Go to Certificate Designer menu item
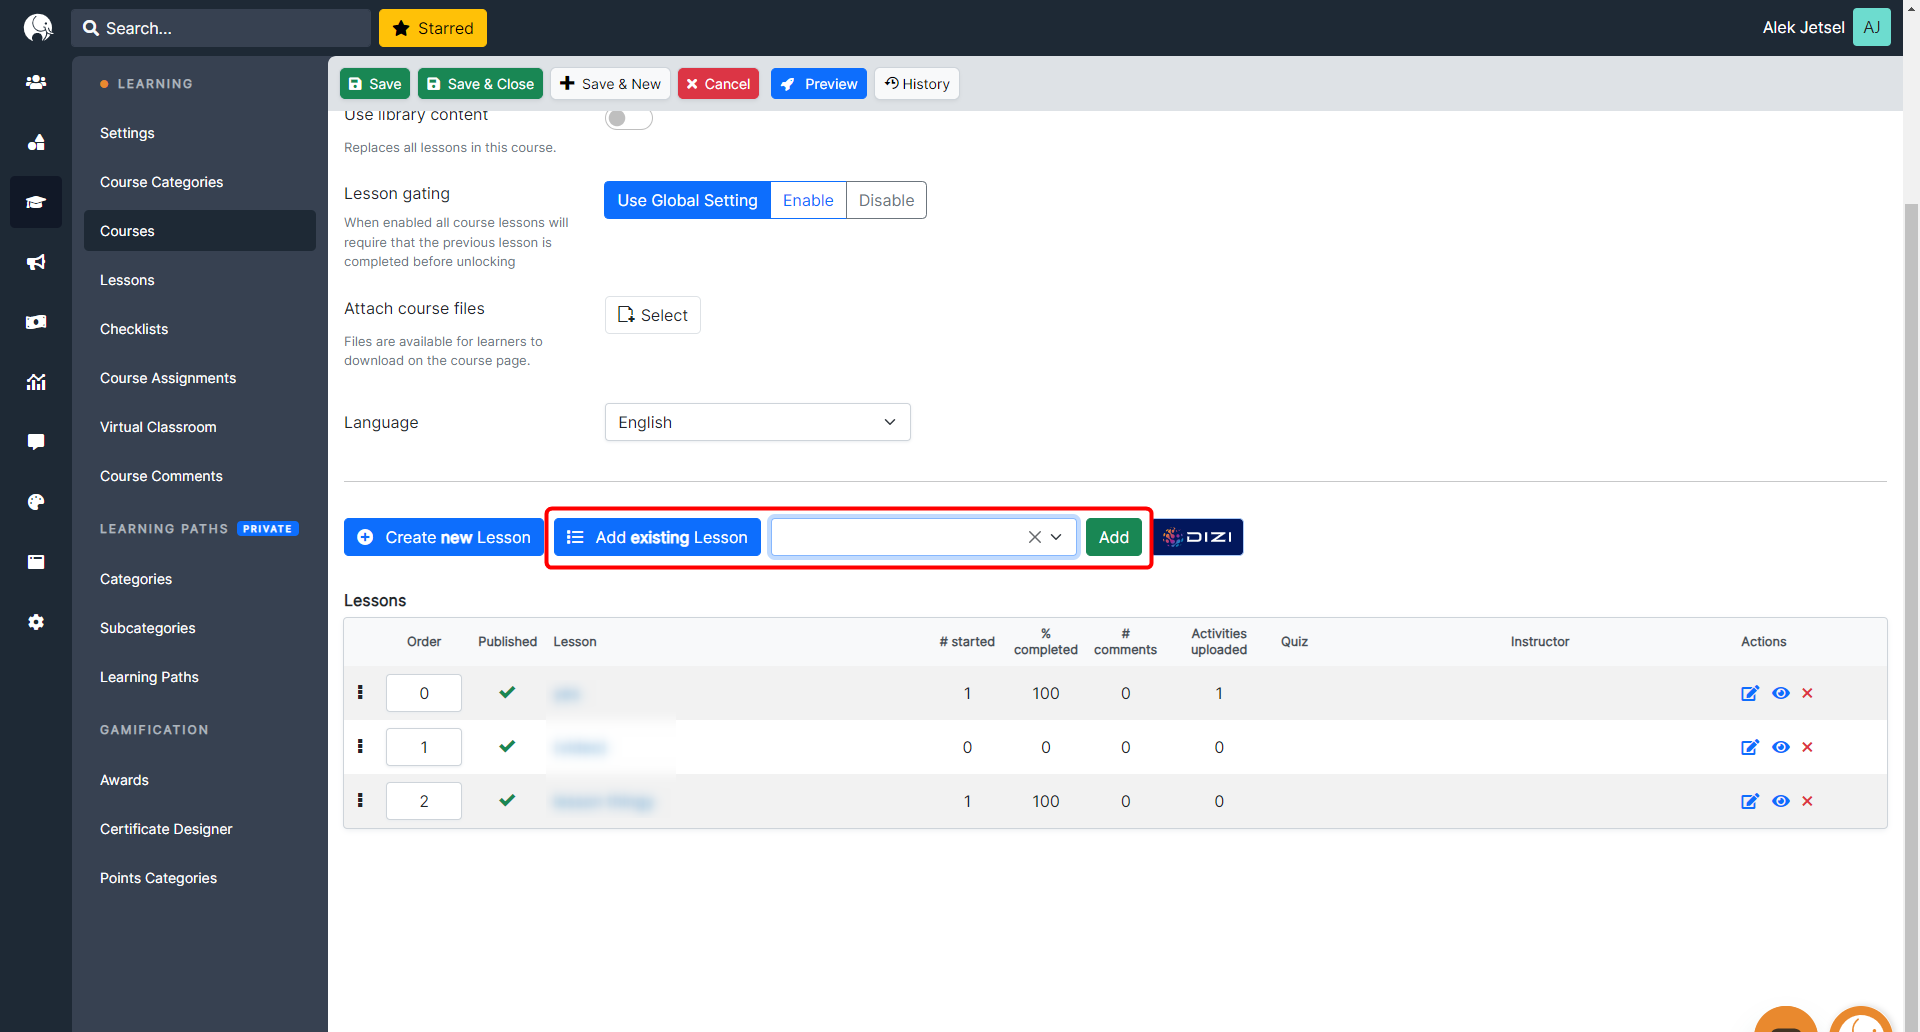The height and width of the screenshot is (1032, 1920). (x=166, y=829)
